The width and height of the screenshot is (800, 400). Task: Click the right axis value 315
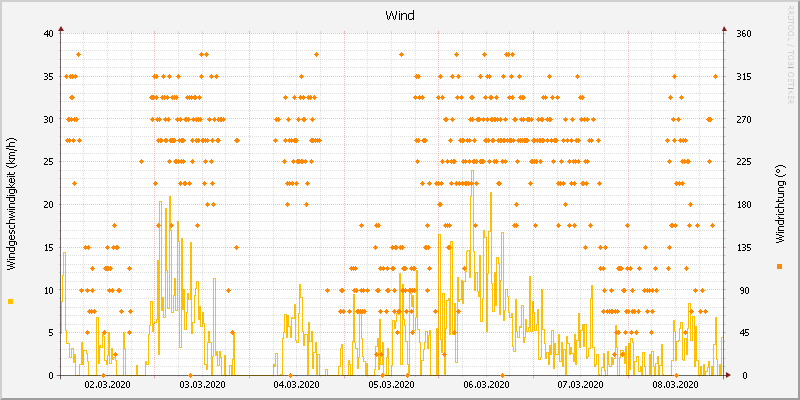point(744,77)
